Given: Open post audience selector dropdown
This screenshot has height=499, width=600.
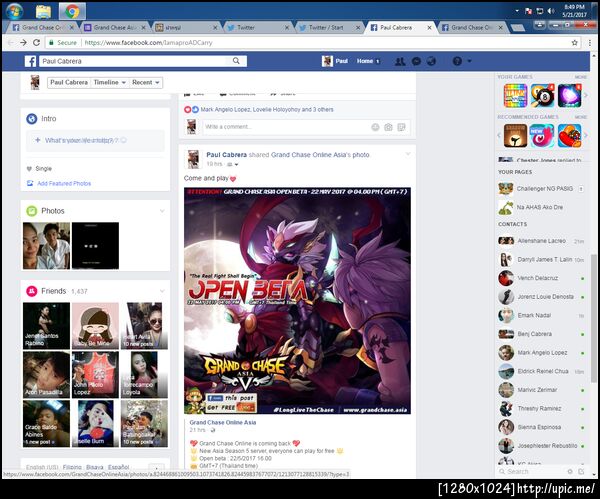Looking at the screenshot, I should (233, 164).
